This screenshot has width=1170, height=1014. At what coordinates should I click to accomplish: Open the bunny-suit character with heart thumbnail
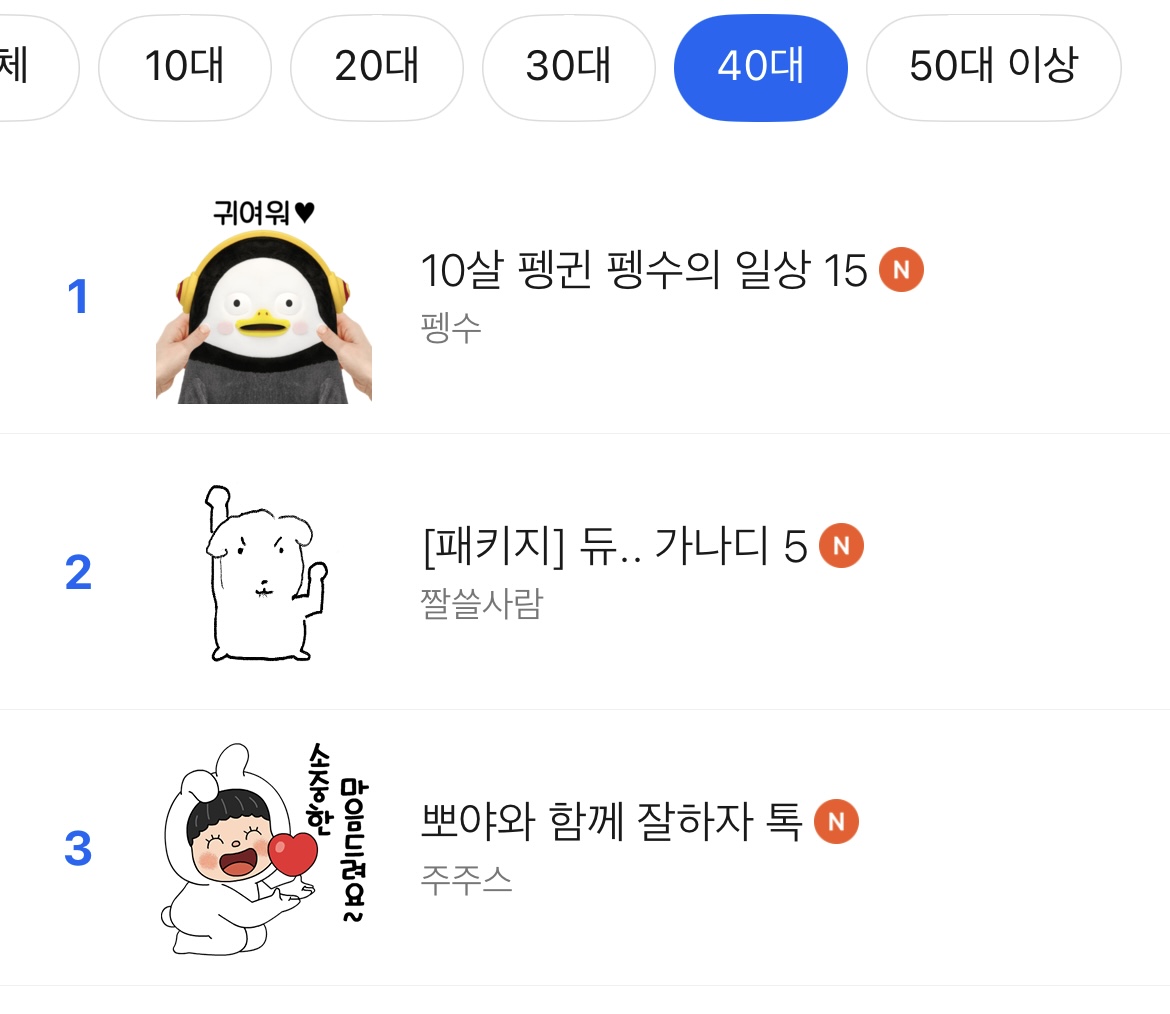[262, 848]
